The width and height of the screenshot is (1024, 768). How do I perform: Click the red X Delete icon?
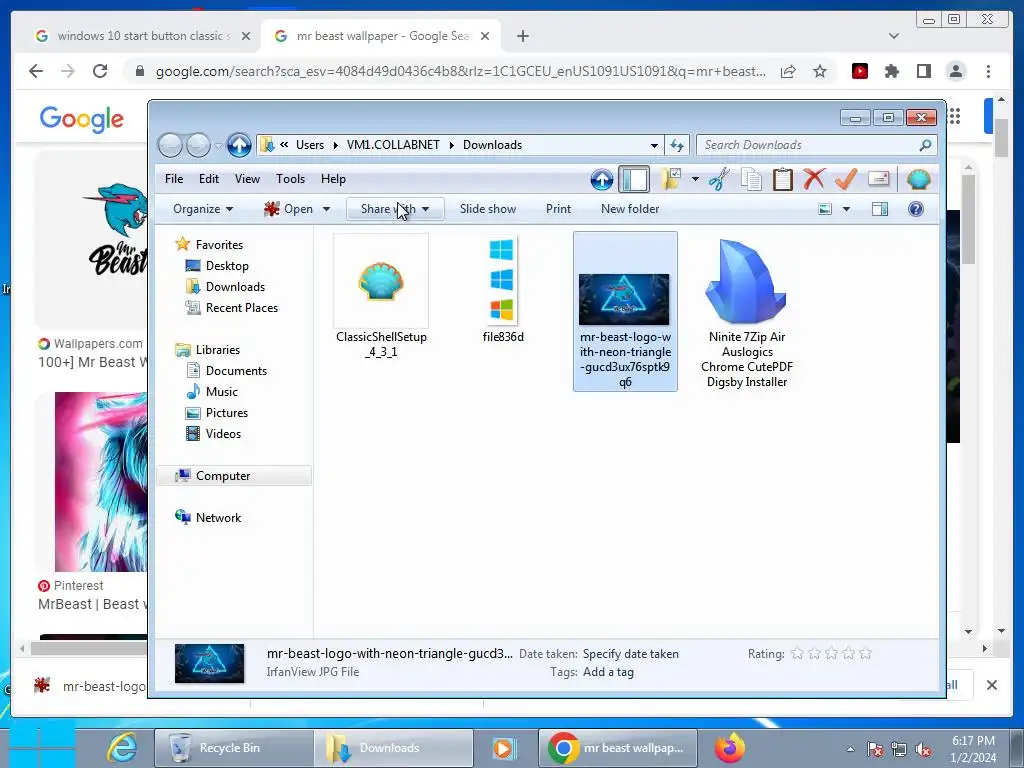tap(814, 179)
